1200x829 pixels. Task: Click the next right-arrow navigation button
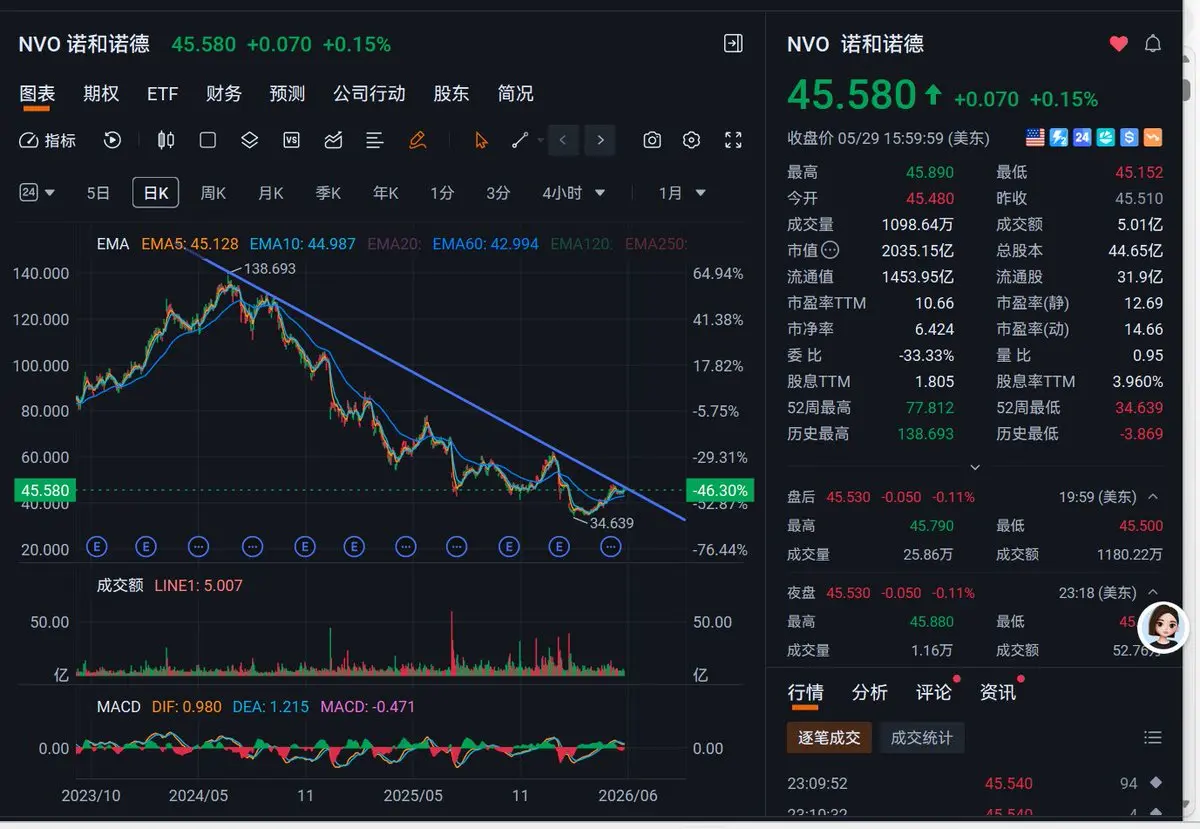(600, 140)
